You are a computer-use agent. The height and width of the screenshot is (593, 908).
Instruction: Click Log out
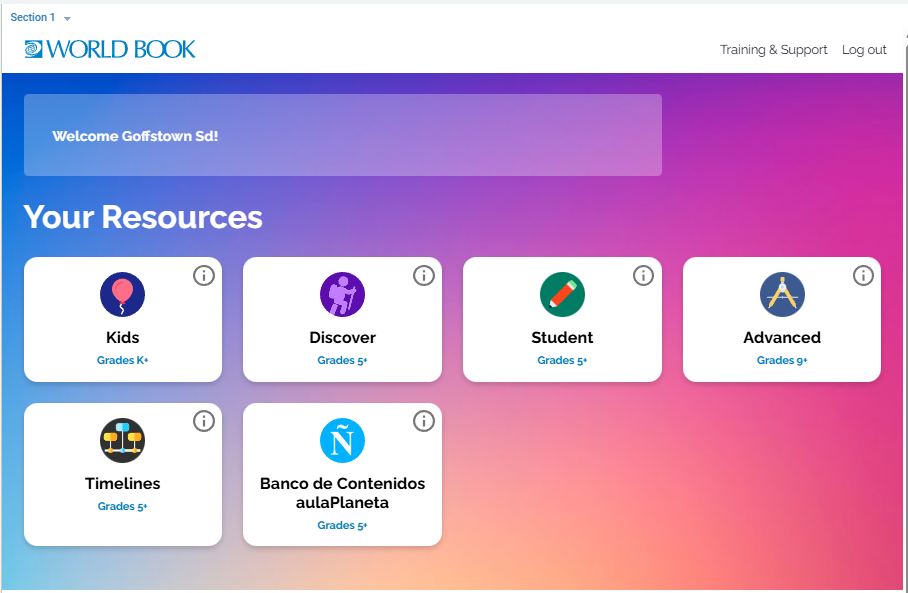(x=864, y=50)
